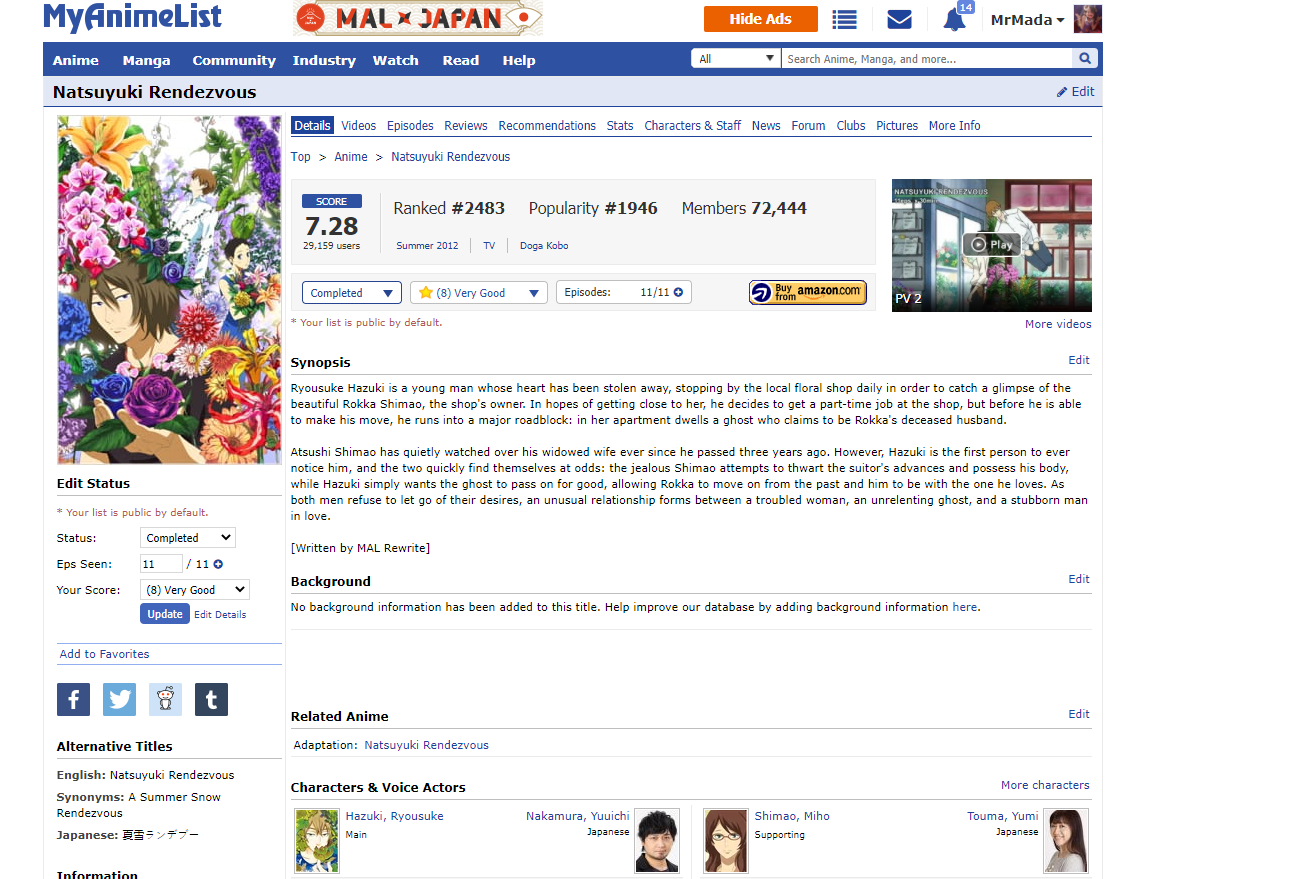Click Add to Favorites
Screen dimensions: 1311x879
pyautogui.click(x=105, y=654)
